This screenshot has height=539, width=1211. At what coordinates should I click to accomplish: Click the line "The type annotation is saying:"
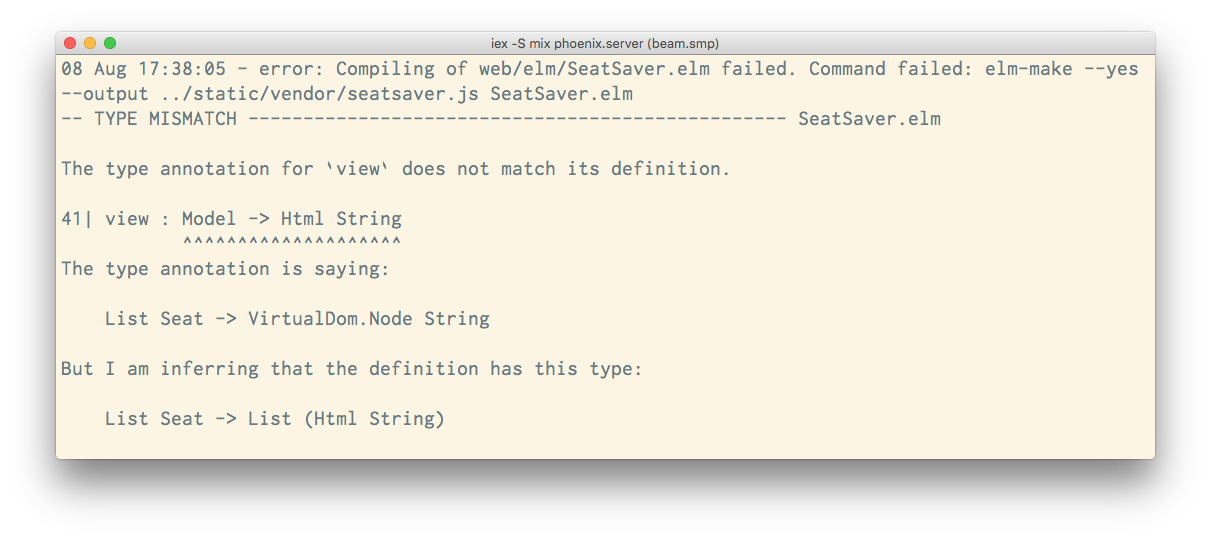pos(225,269)
